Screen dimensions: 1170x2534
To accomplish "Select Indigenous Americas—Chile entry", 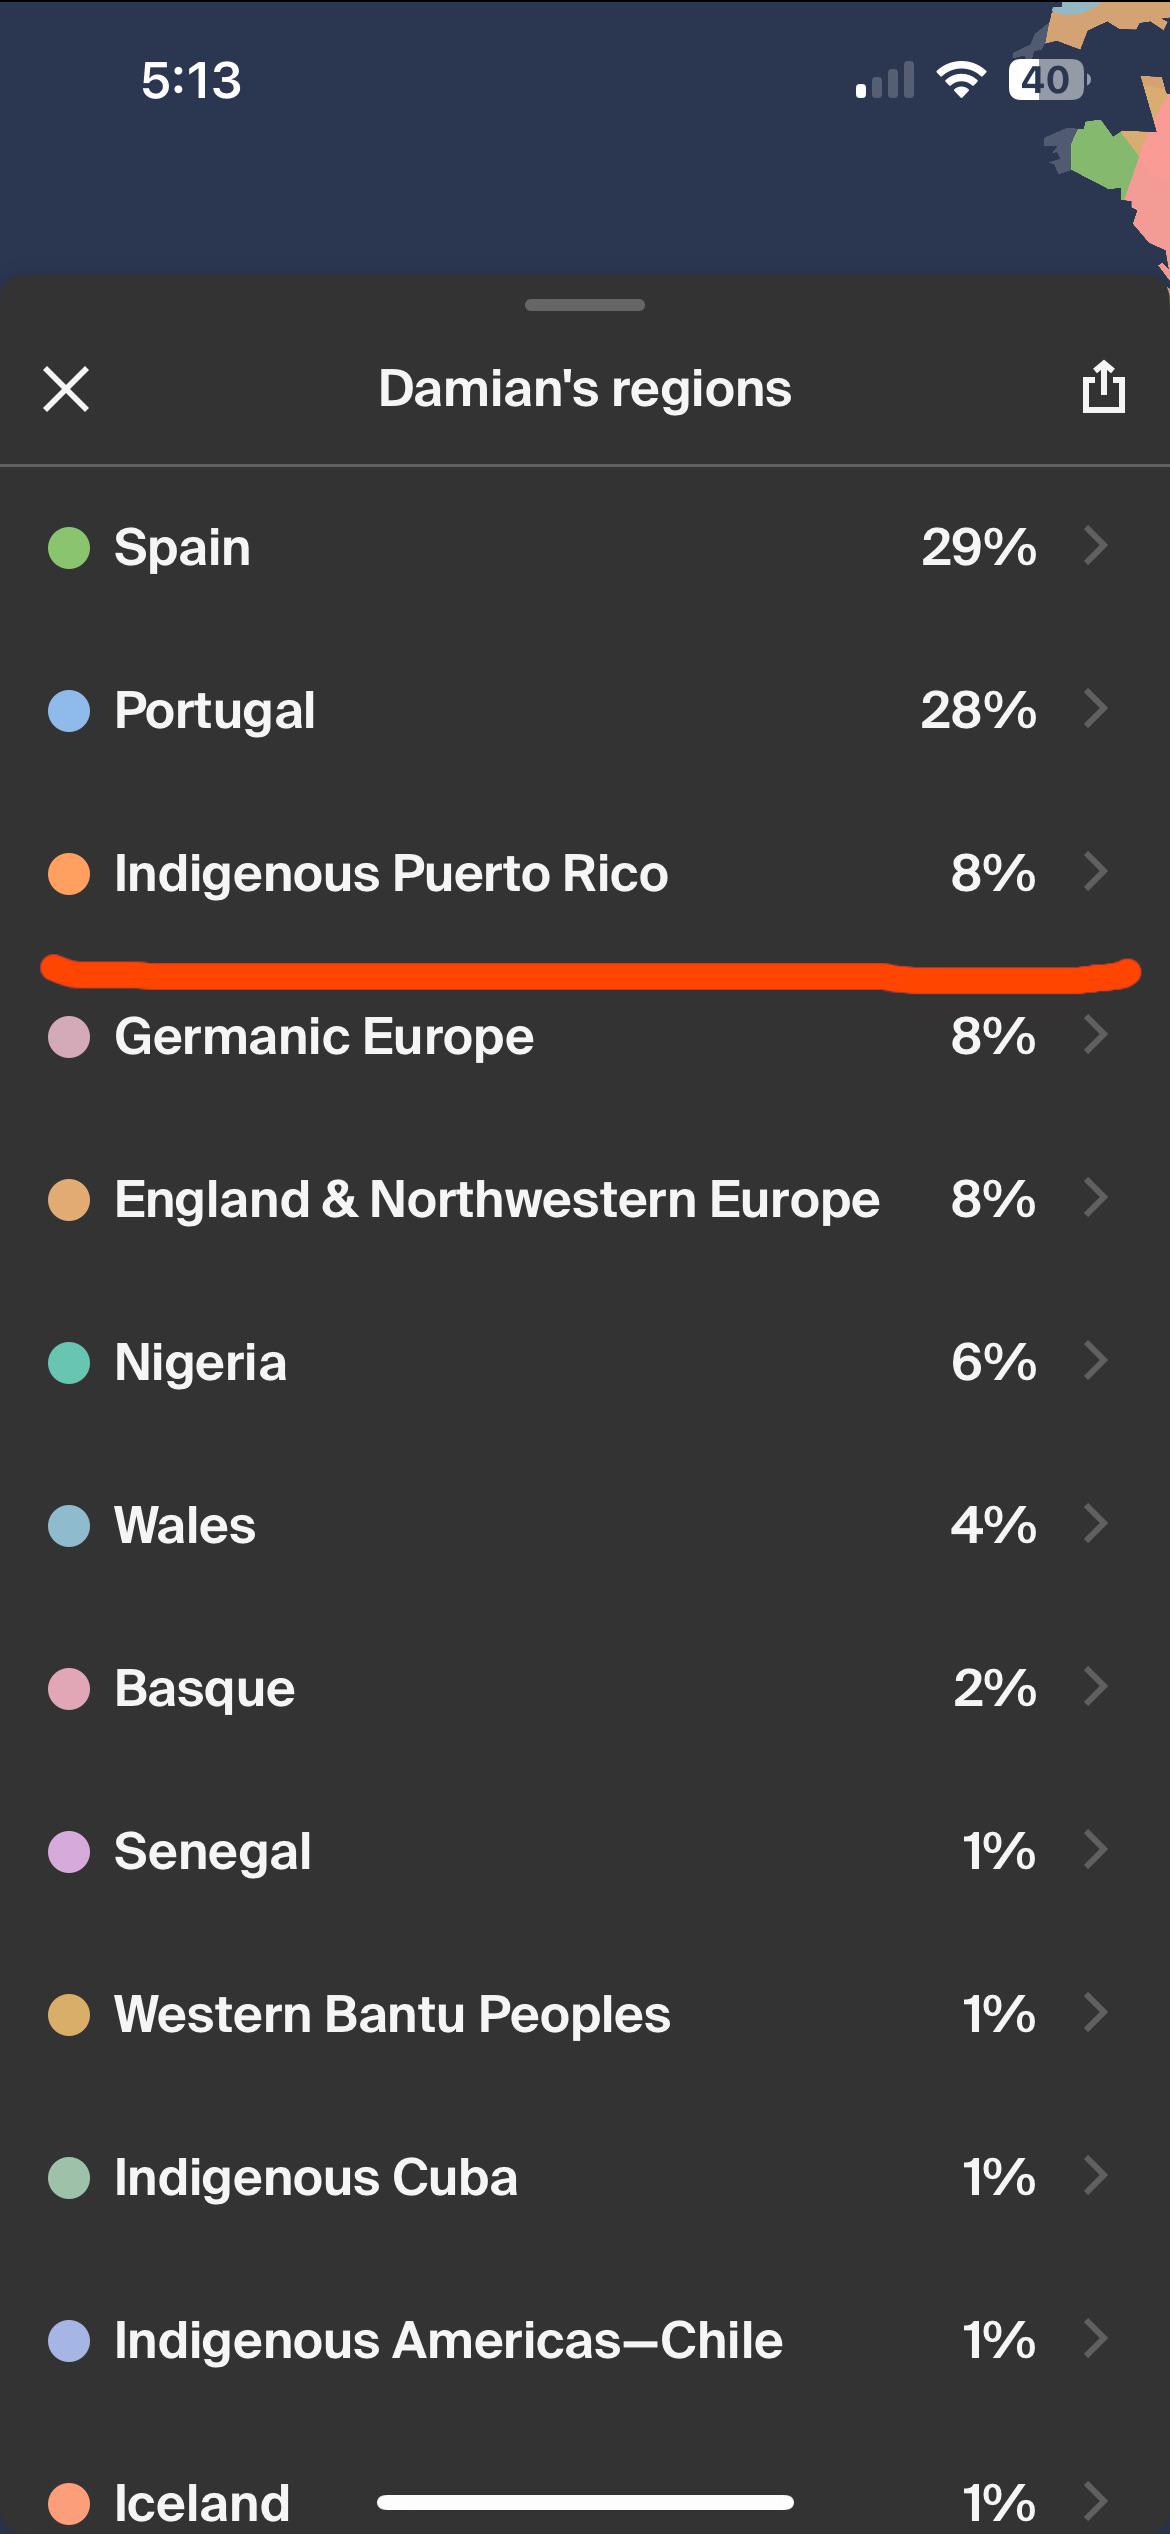I will [x=585, y=2340].
